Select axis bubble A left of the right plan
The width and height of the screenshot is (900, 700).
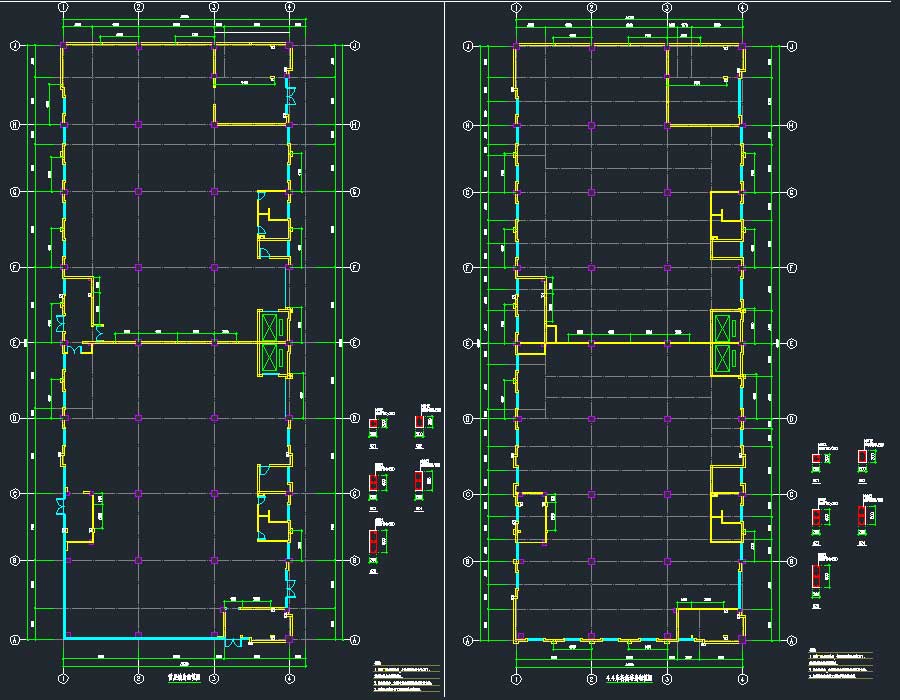point(467,640)
